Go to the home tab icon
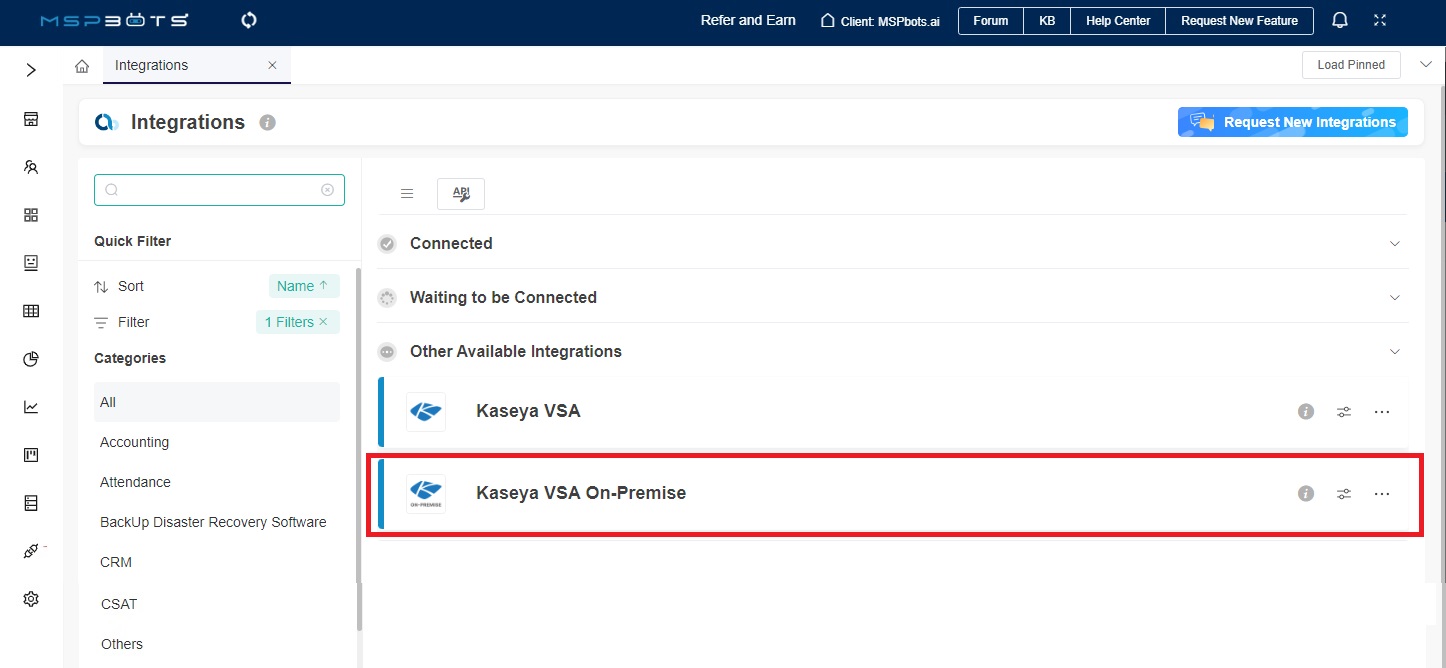This screenshot has width=1446, height=668. pyautogui.click(x=83, y=66)
